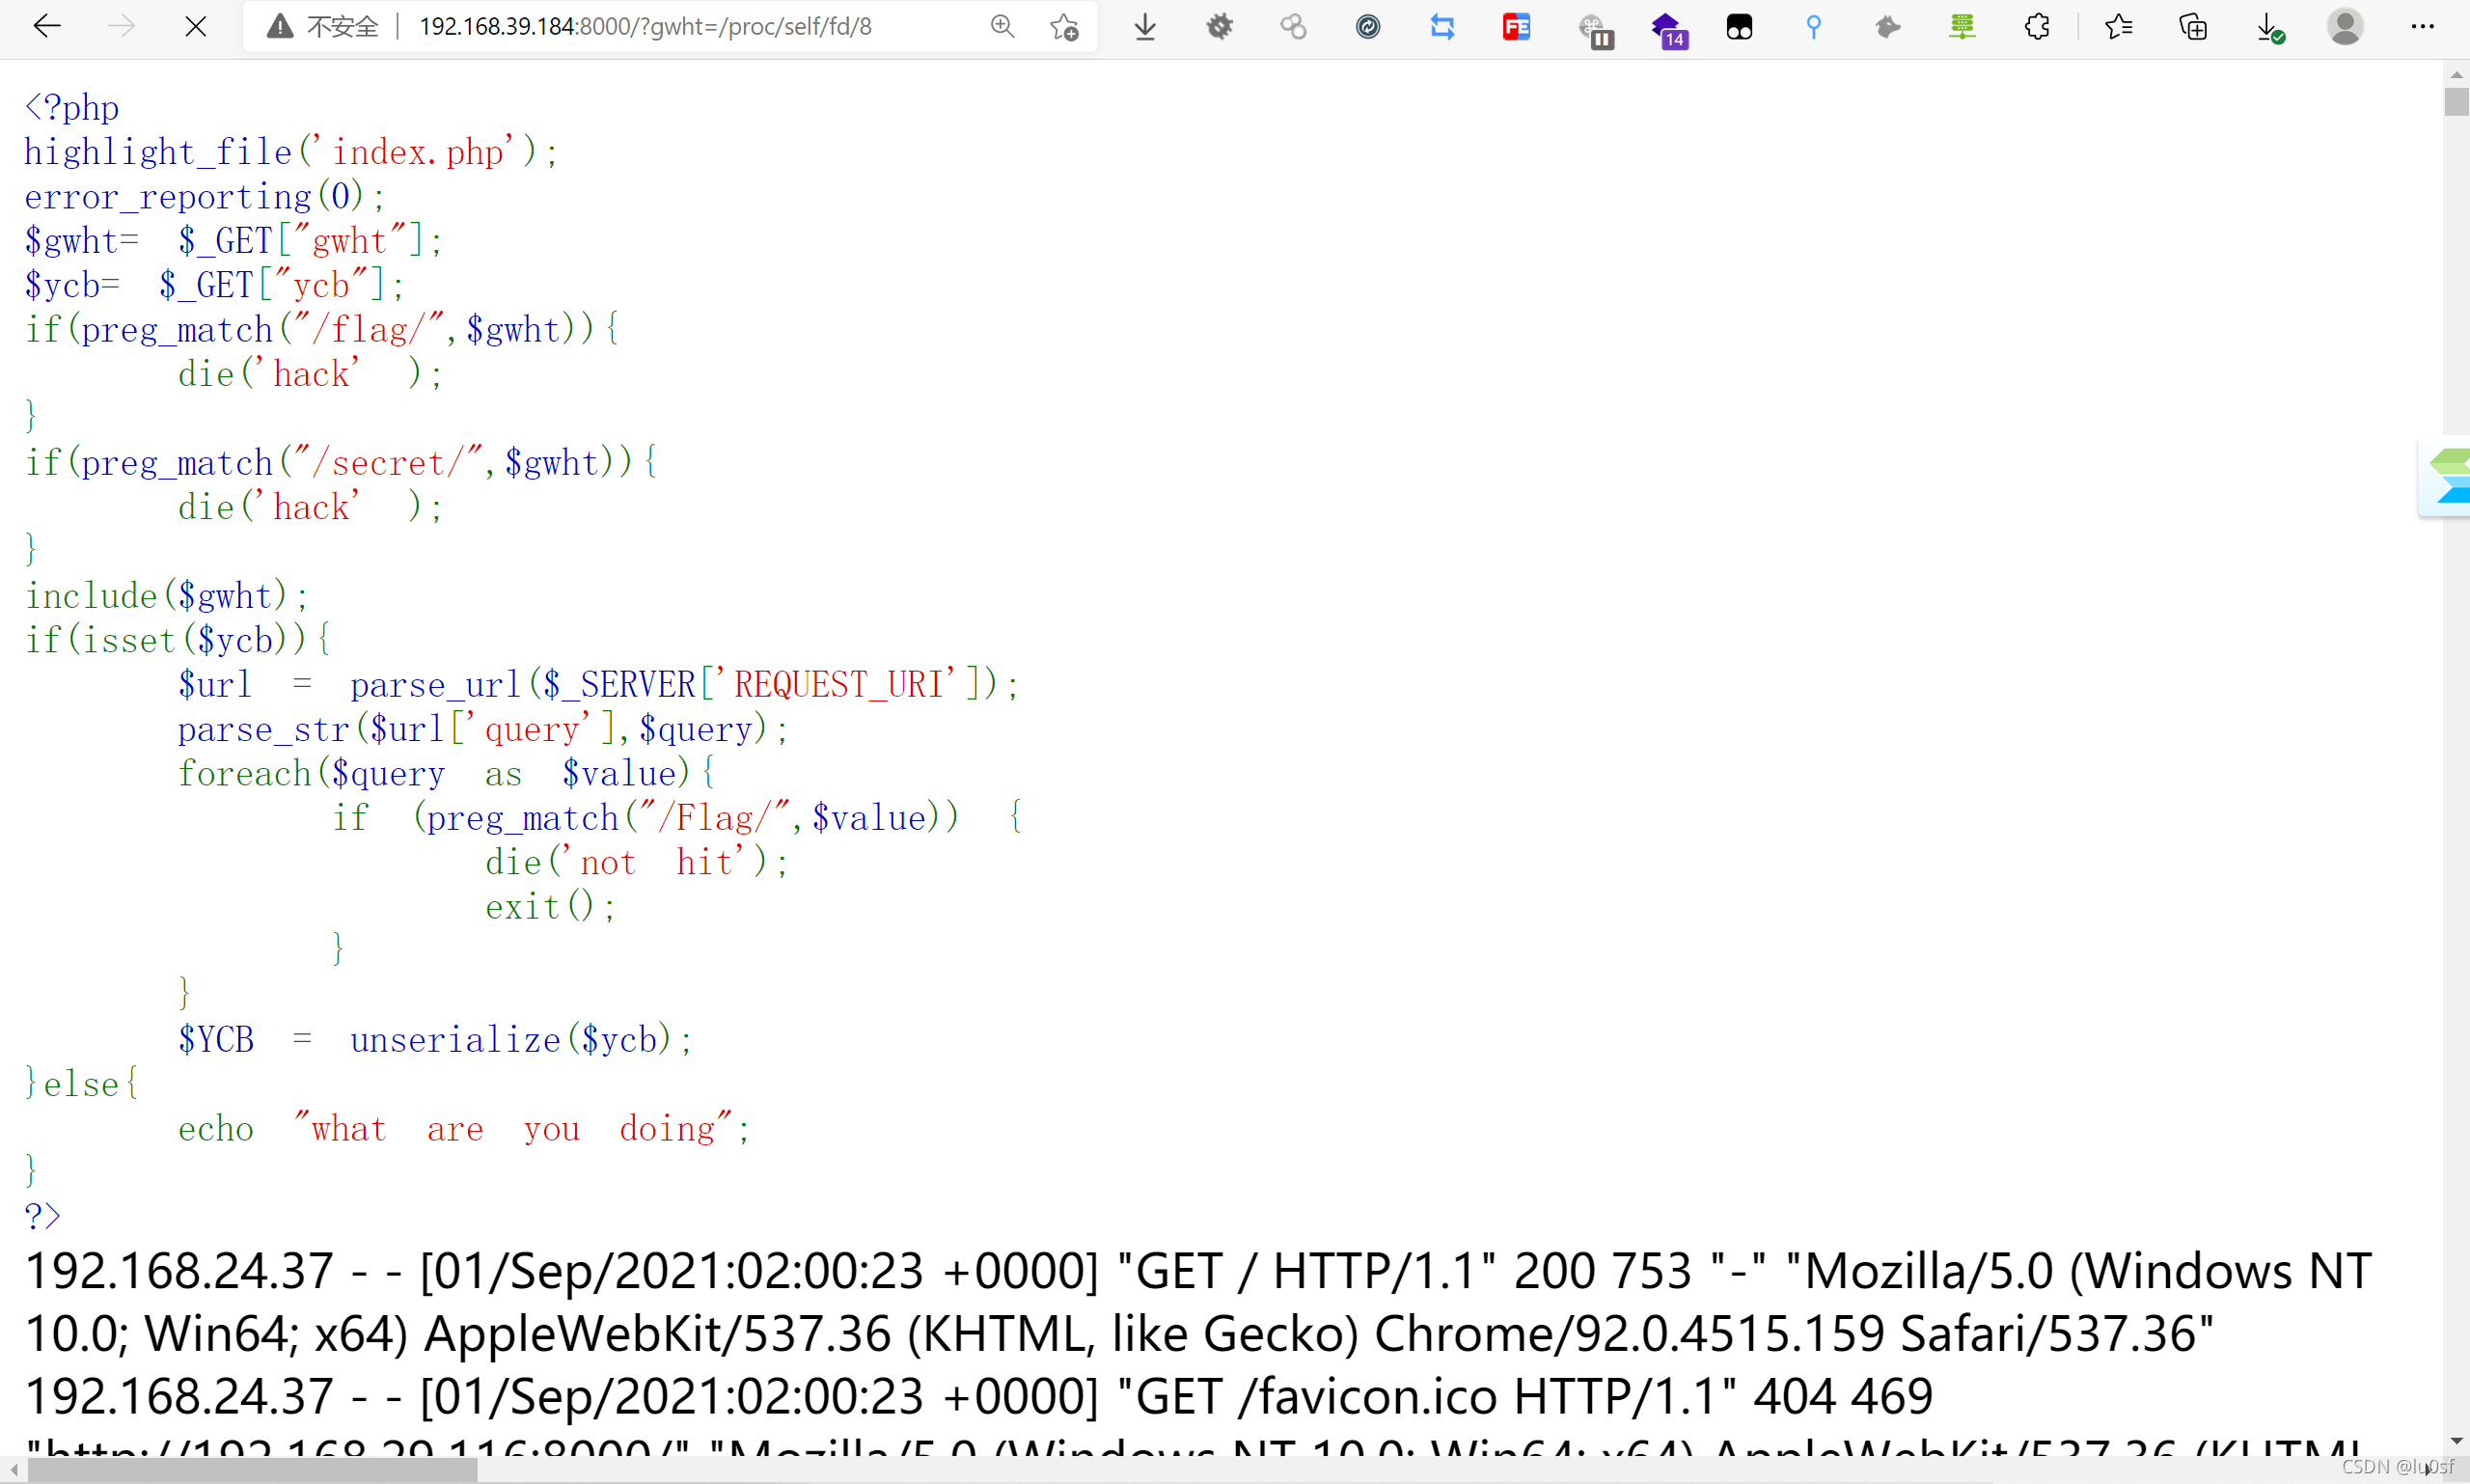
Task: Open the Favorites list panel
Action: pyautogui.click(x=2118, y=27)
